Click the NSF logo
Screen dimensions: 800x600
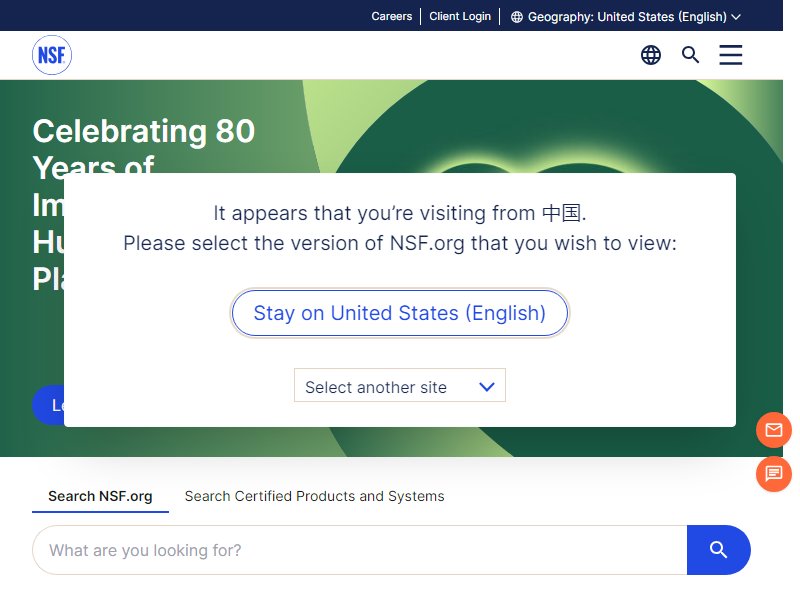52,55
